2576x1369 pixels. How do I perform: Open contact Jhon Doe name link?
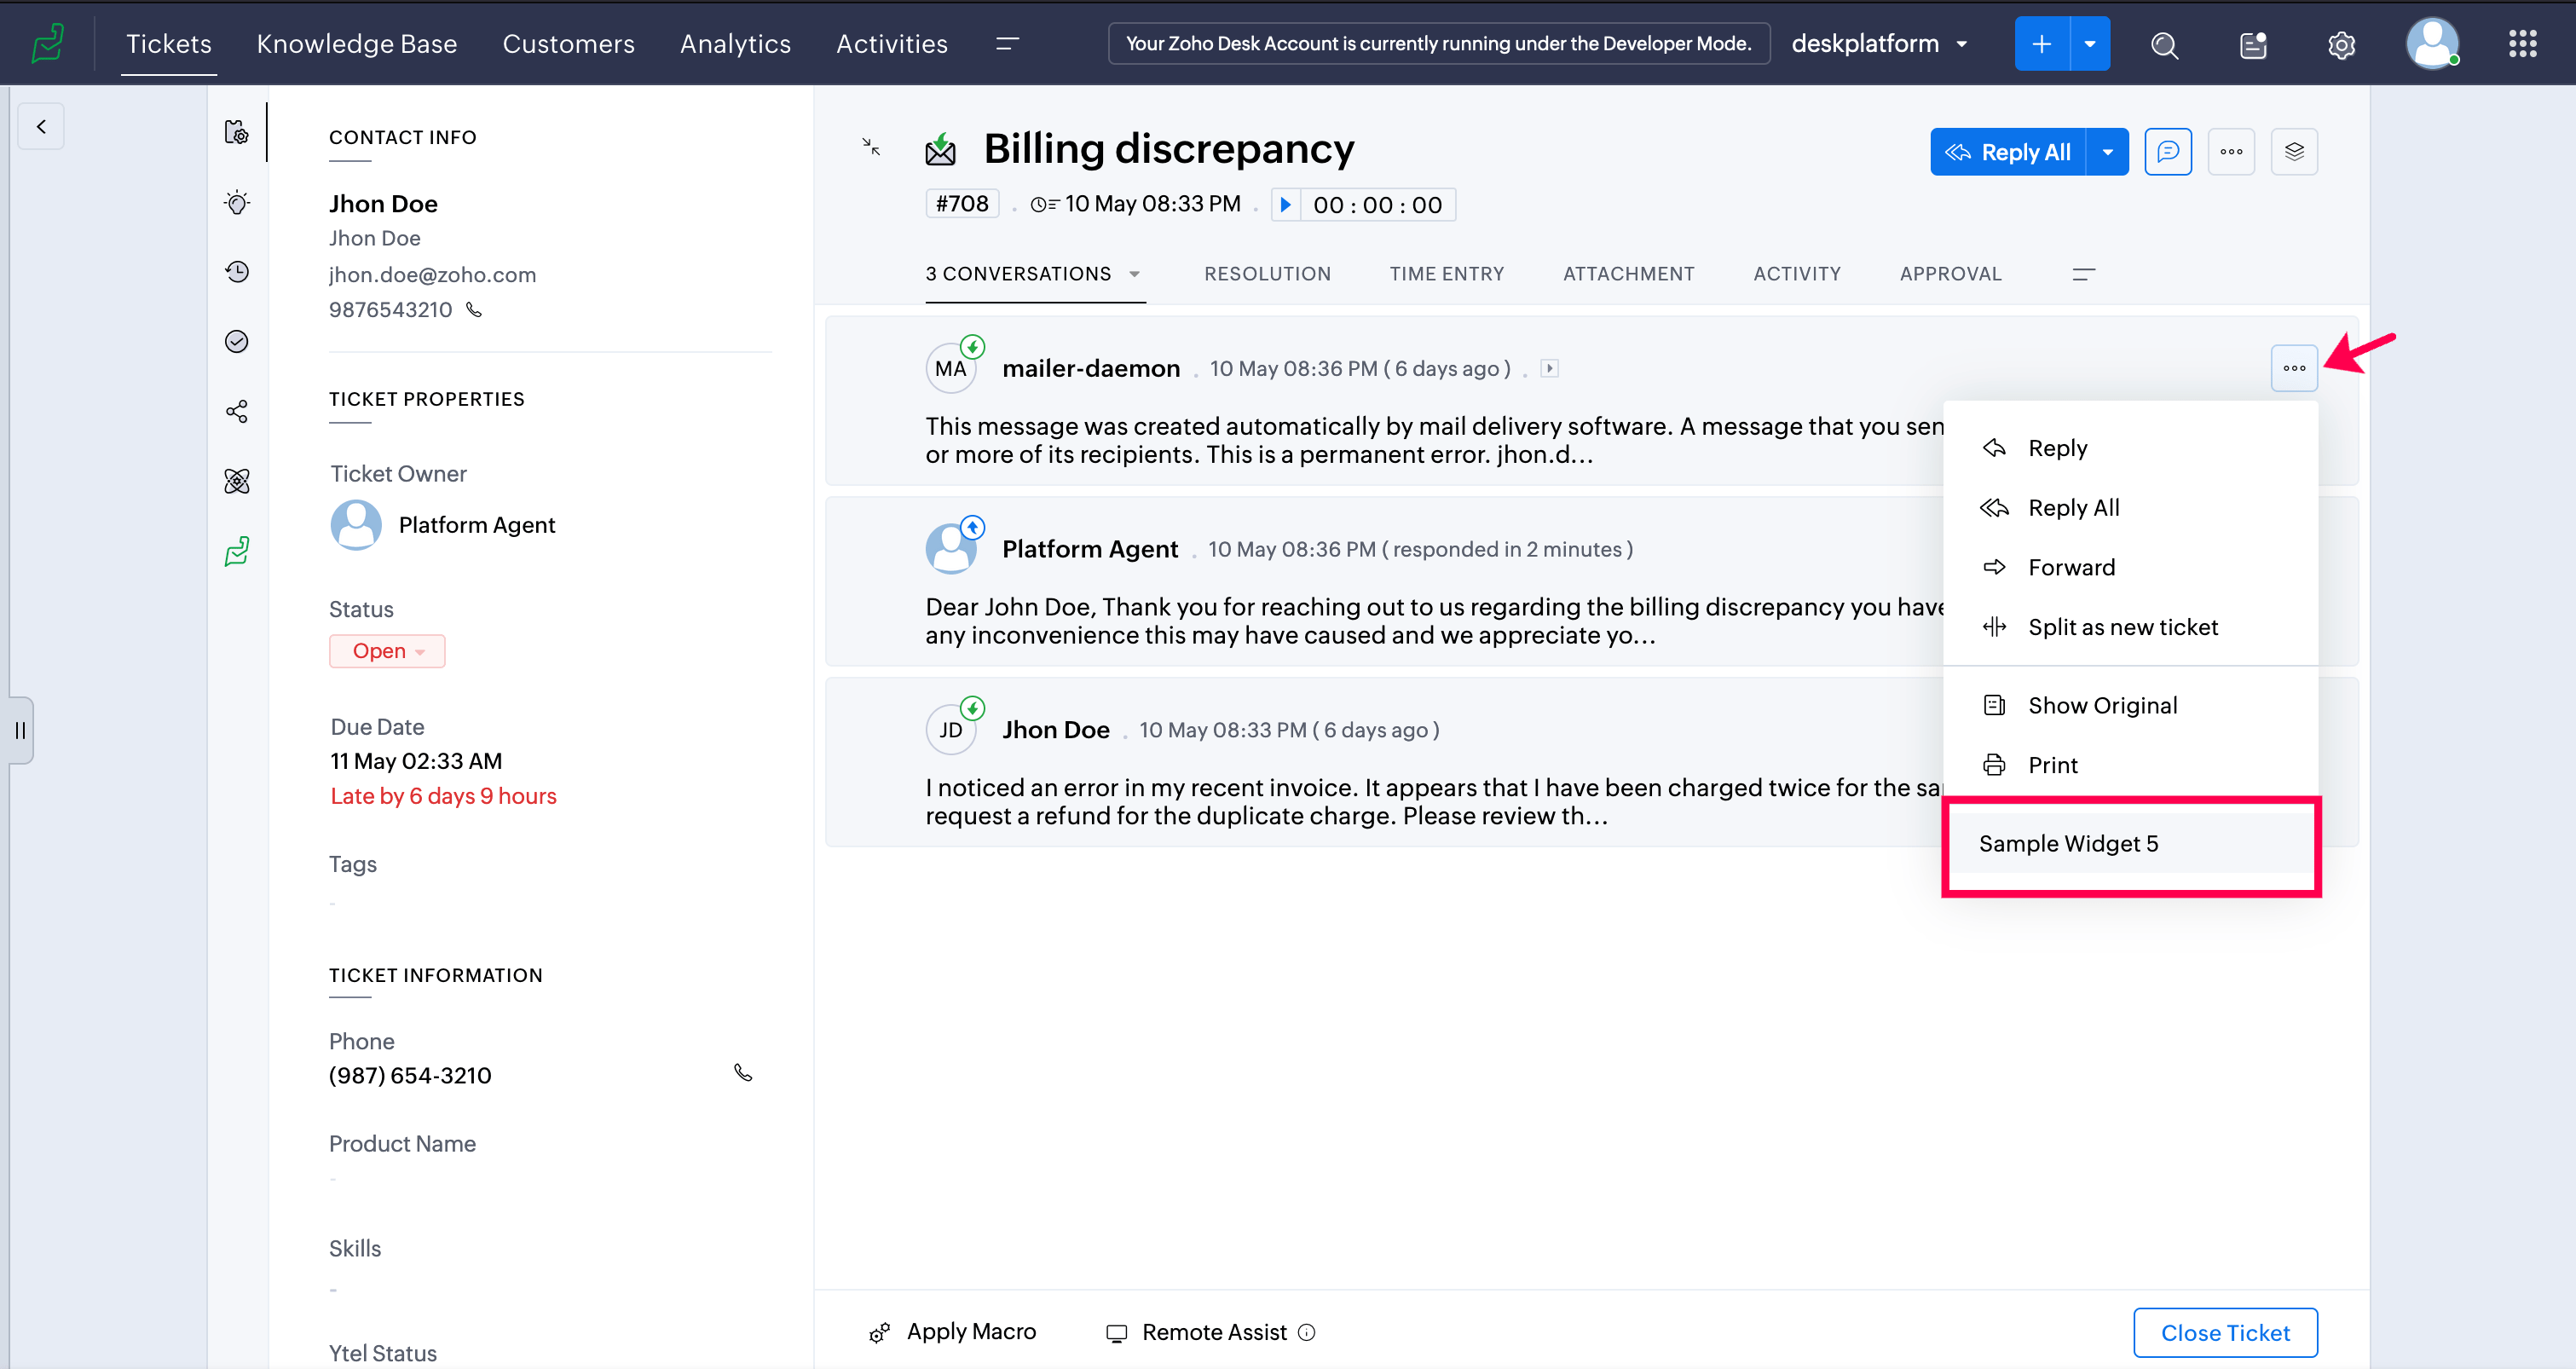(383, 204)
